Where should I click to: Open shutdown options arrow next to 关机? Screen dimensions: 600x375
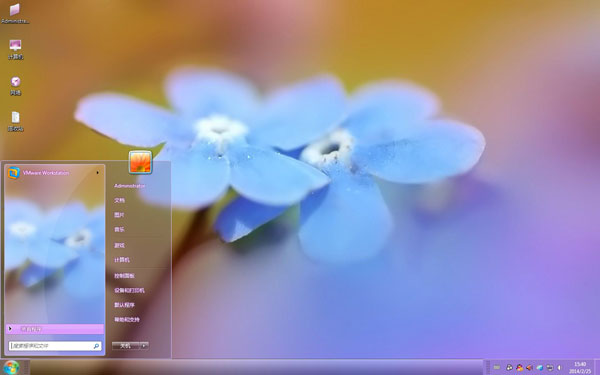coord(144,346)
